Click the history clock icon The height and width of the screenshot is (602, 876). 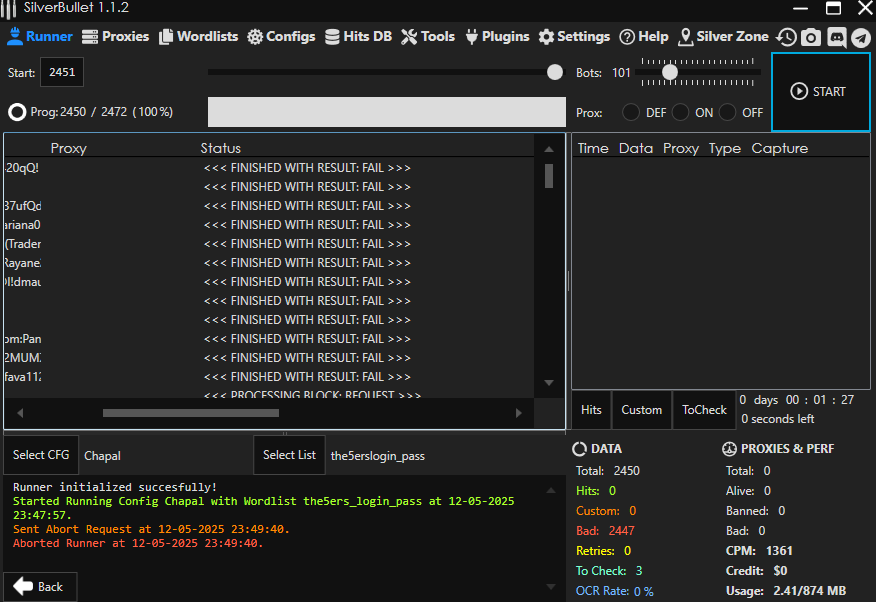pyautogui.click(x=786, y=37)
